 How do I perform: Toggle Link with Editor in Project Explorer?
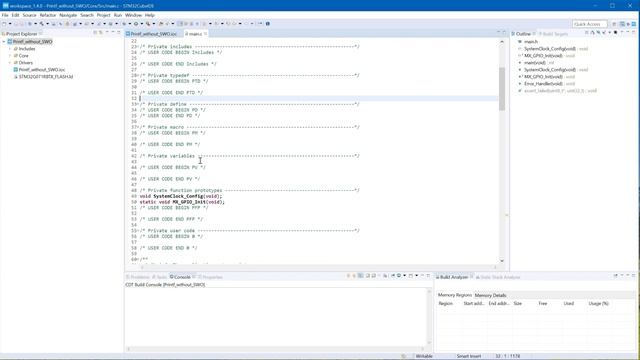point(101,33)
